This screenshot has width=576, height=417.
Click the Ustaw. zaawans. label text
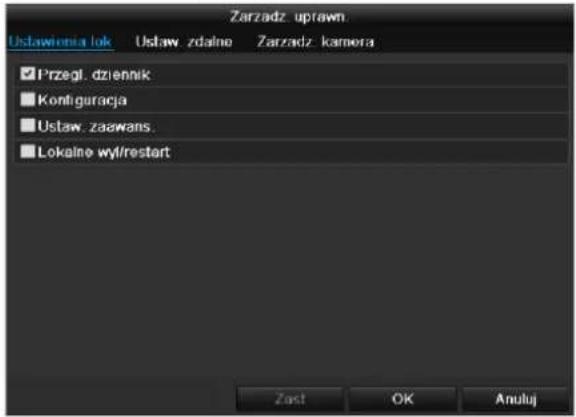tap(97, 126)
